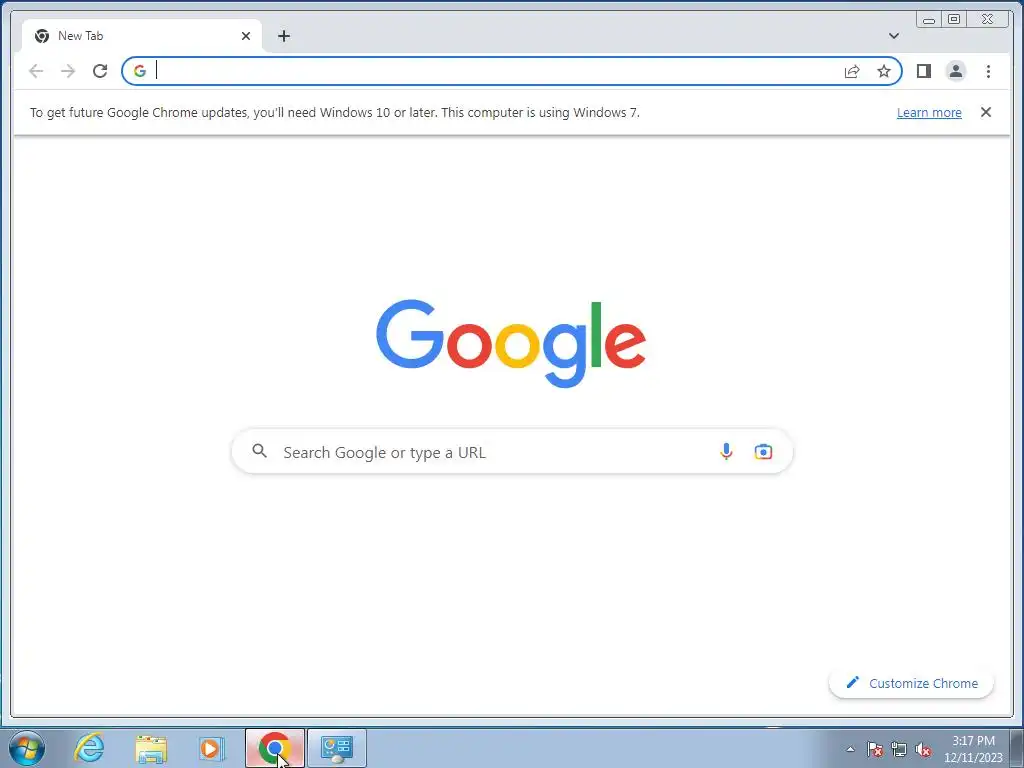The image size is (1024, 768).
Task: Select the New Tab tab
Action: (x=142, y=36)
